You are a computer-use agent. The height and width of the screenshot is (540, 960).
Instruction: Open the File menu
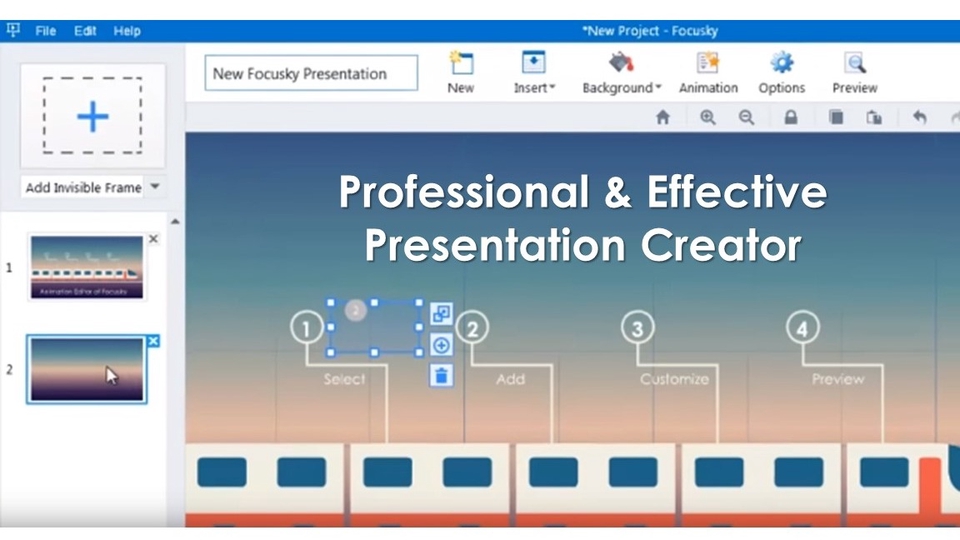point(45,31)
